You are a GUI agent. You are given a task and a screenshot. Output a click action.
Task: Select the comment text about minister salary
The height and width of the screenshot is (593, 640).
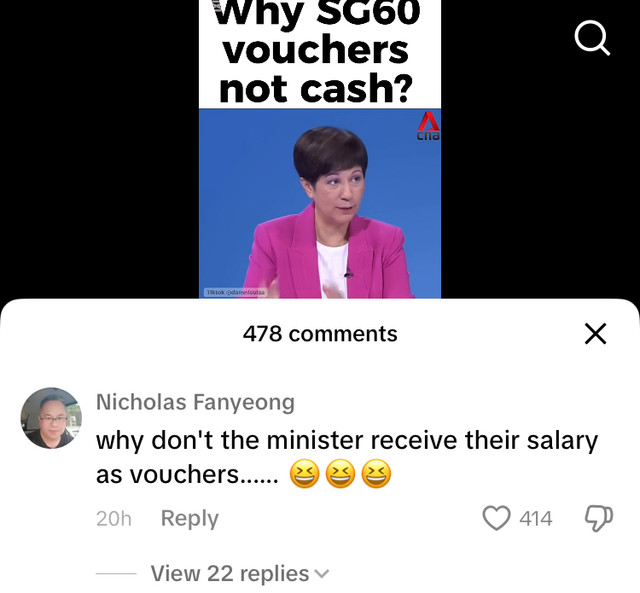pos(347,458)
